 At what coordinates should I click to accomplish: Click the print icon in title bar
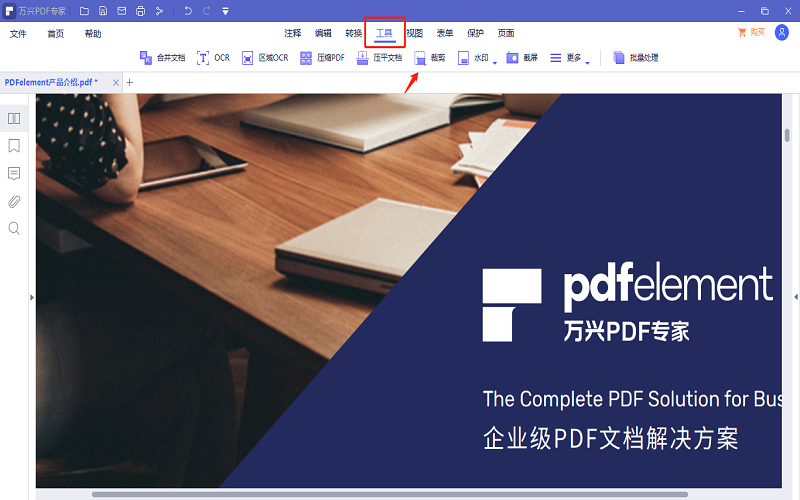coord(140,11)
